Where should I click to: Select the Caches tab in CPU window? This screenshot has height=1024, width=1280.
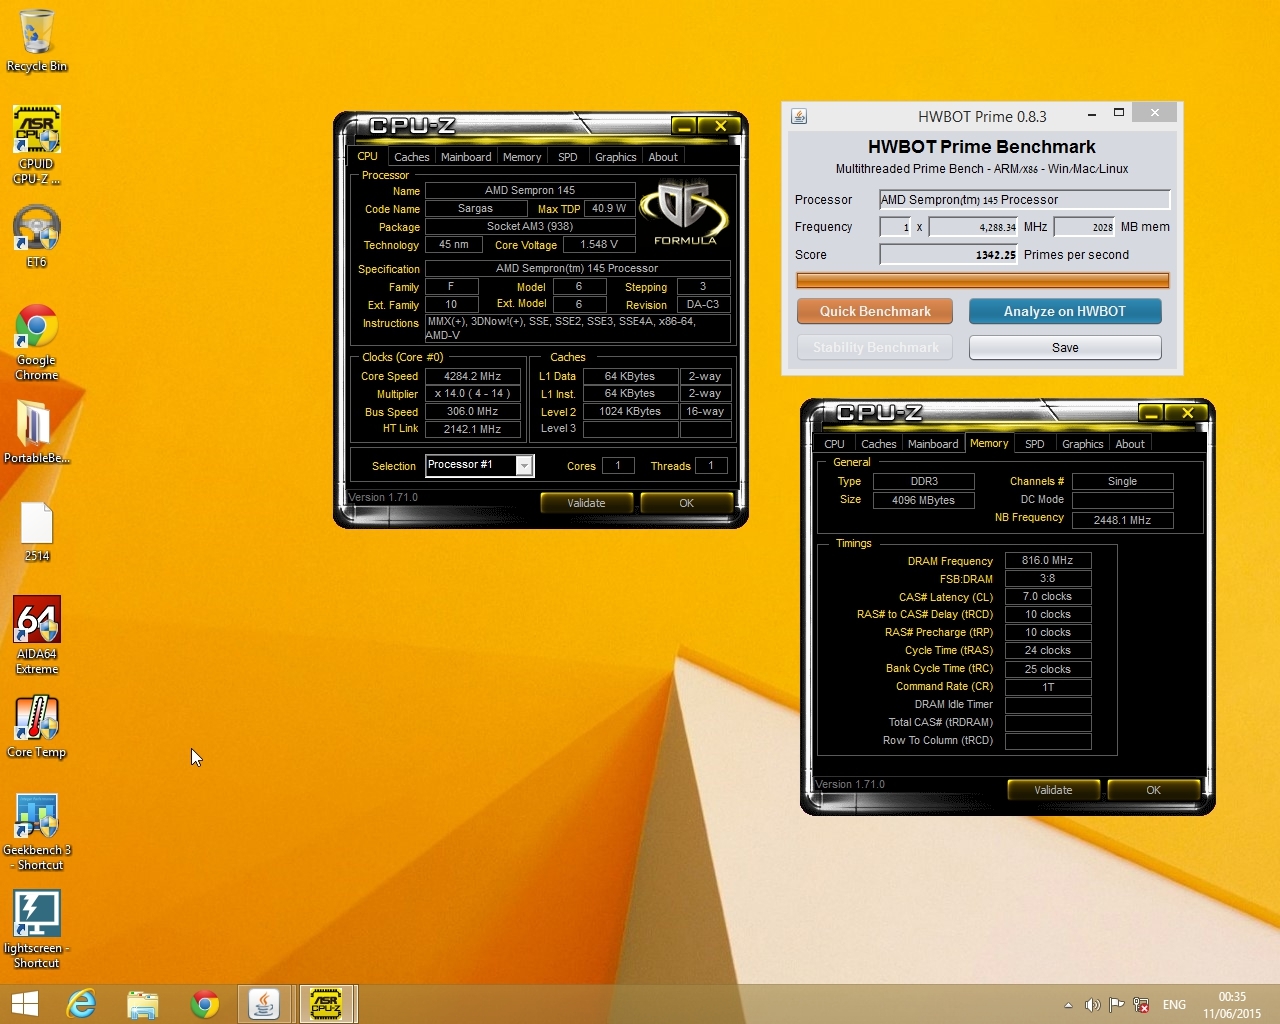[411, 157]
